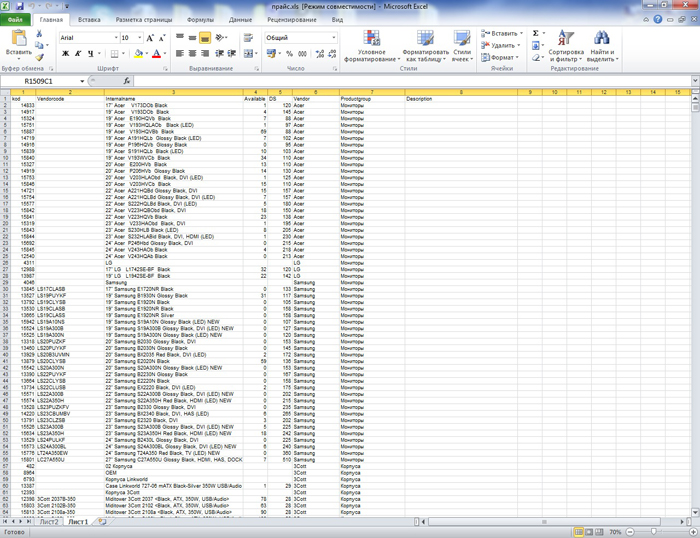This screenshot has height=538, width=700.
Task: Open Найти и выделить binoculars
Action: click(602, 46)
